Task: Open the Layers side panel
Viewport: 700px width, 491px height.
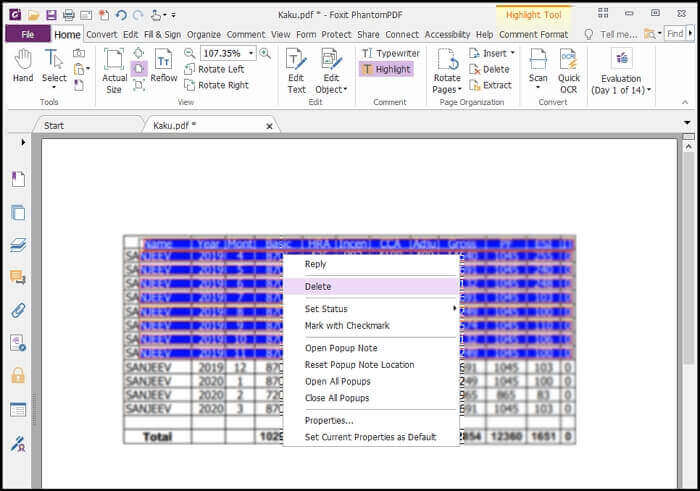Action: coord(18,245)
